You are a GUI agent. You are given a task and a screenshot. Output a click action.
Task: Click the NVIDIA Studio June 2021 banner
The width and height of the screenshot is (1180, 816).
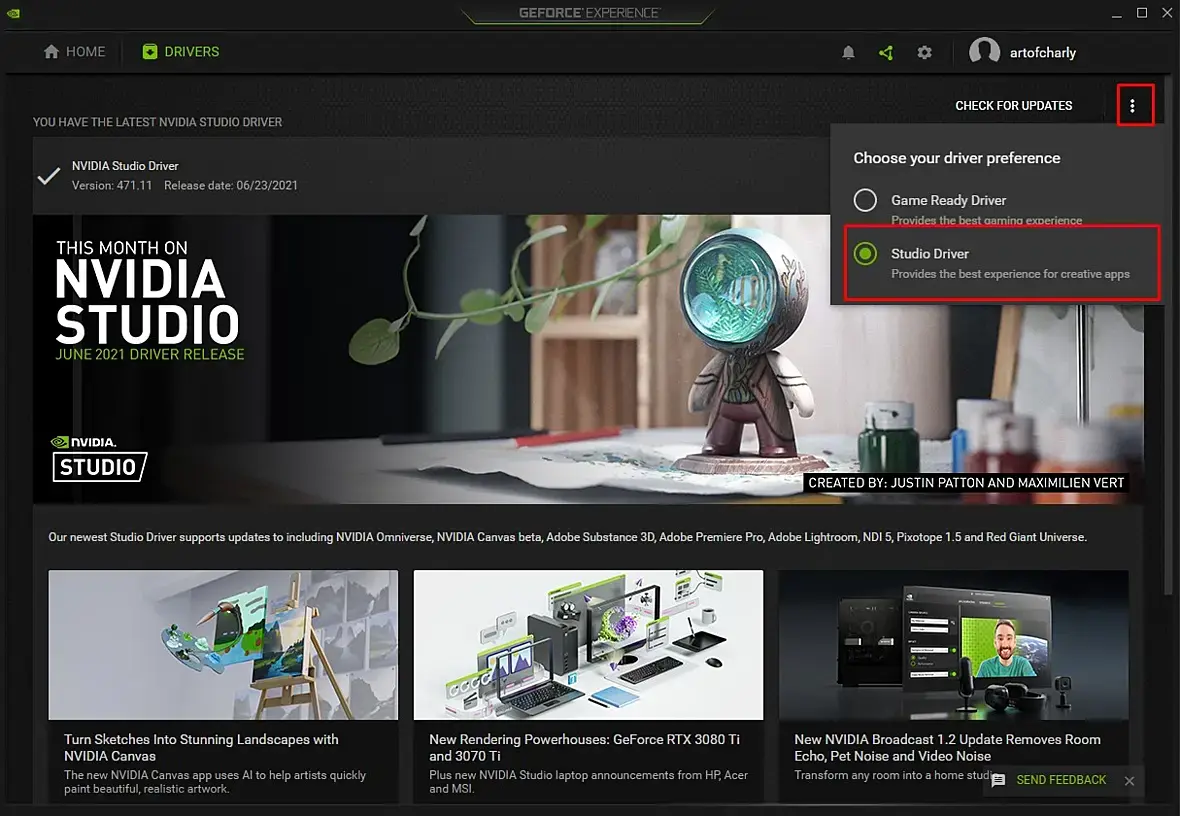[x=588, y=360]
